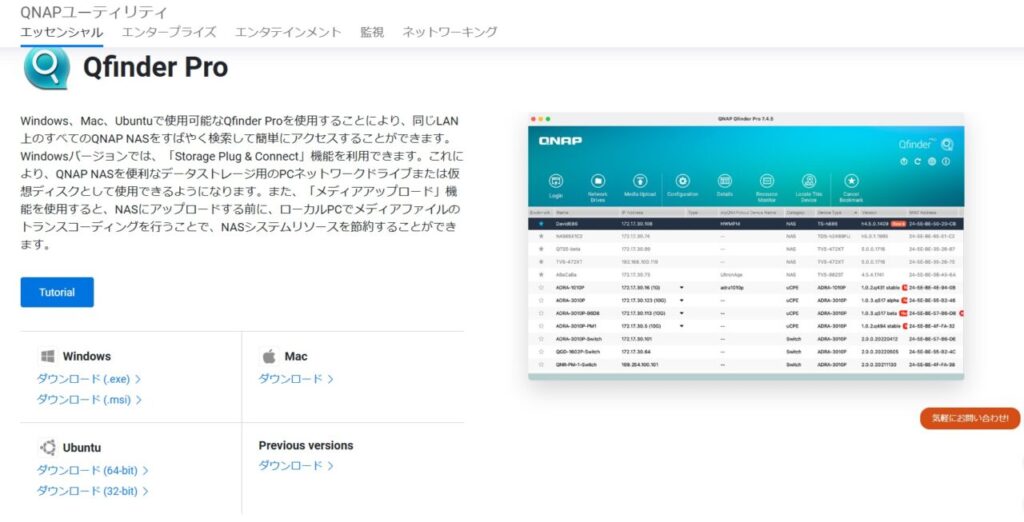This screenshot has width=1024, height=522.
Task: Expand IP dropdown arrow for ADRA-3010P-PM1
Action: (x=682, y=326)
